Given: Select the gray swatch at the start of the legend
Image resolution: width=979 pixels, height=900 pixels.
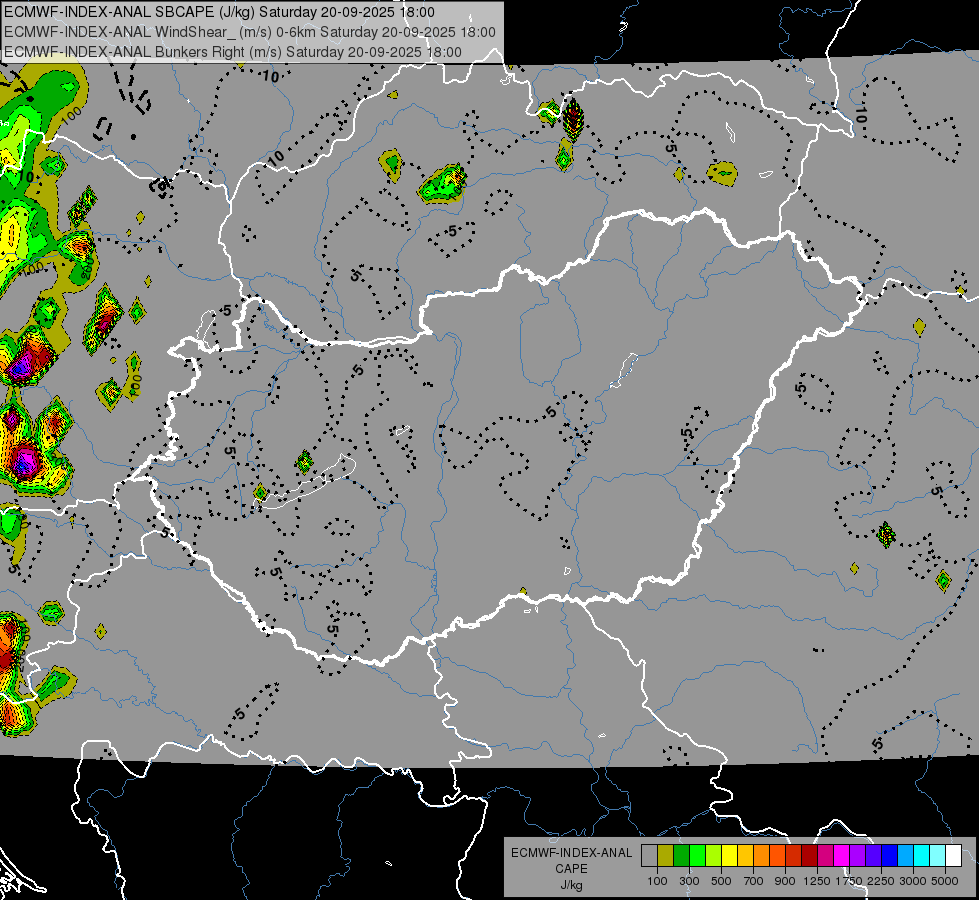Looking at the screenshot, I should click(x=649, y=856).
